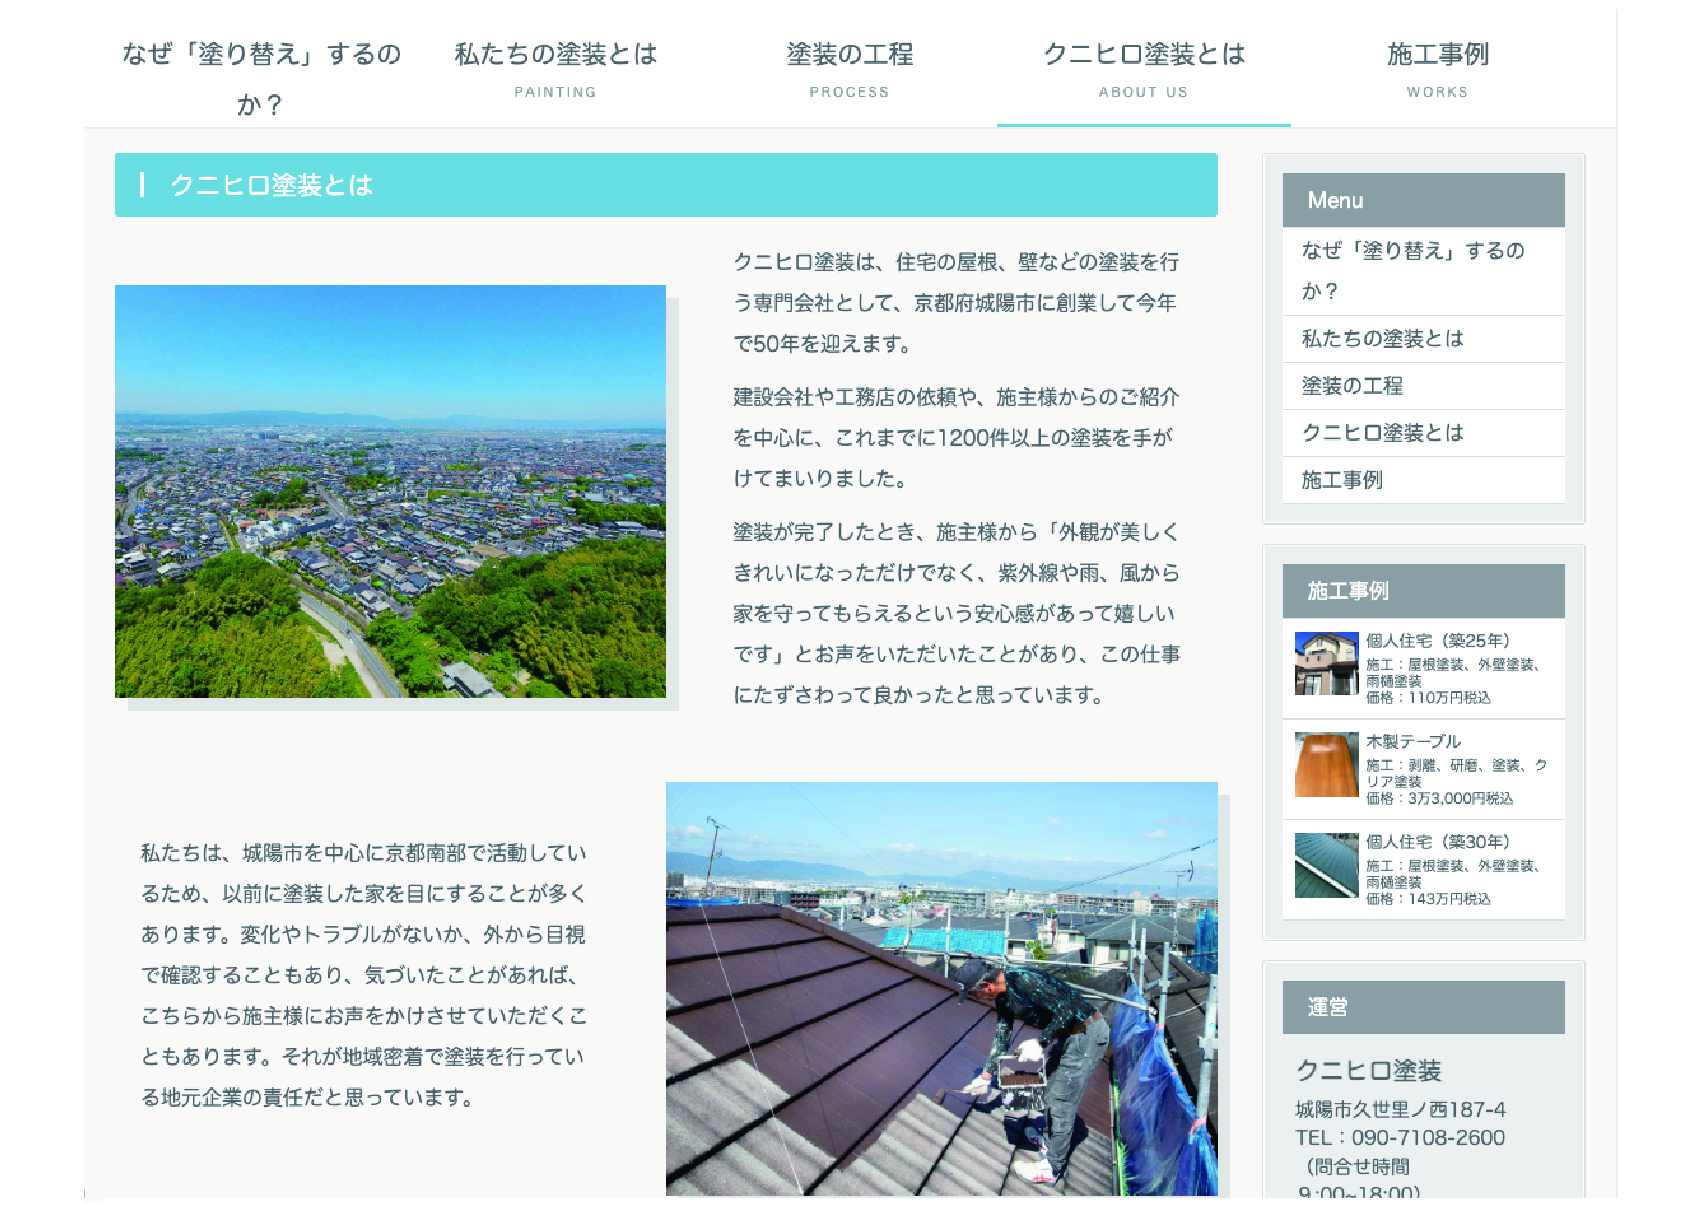Click the phone number 090-7108-2600

1427,1138
